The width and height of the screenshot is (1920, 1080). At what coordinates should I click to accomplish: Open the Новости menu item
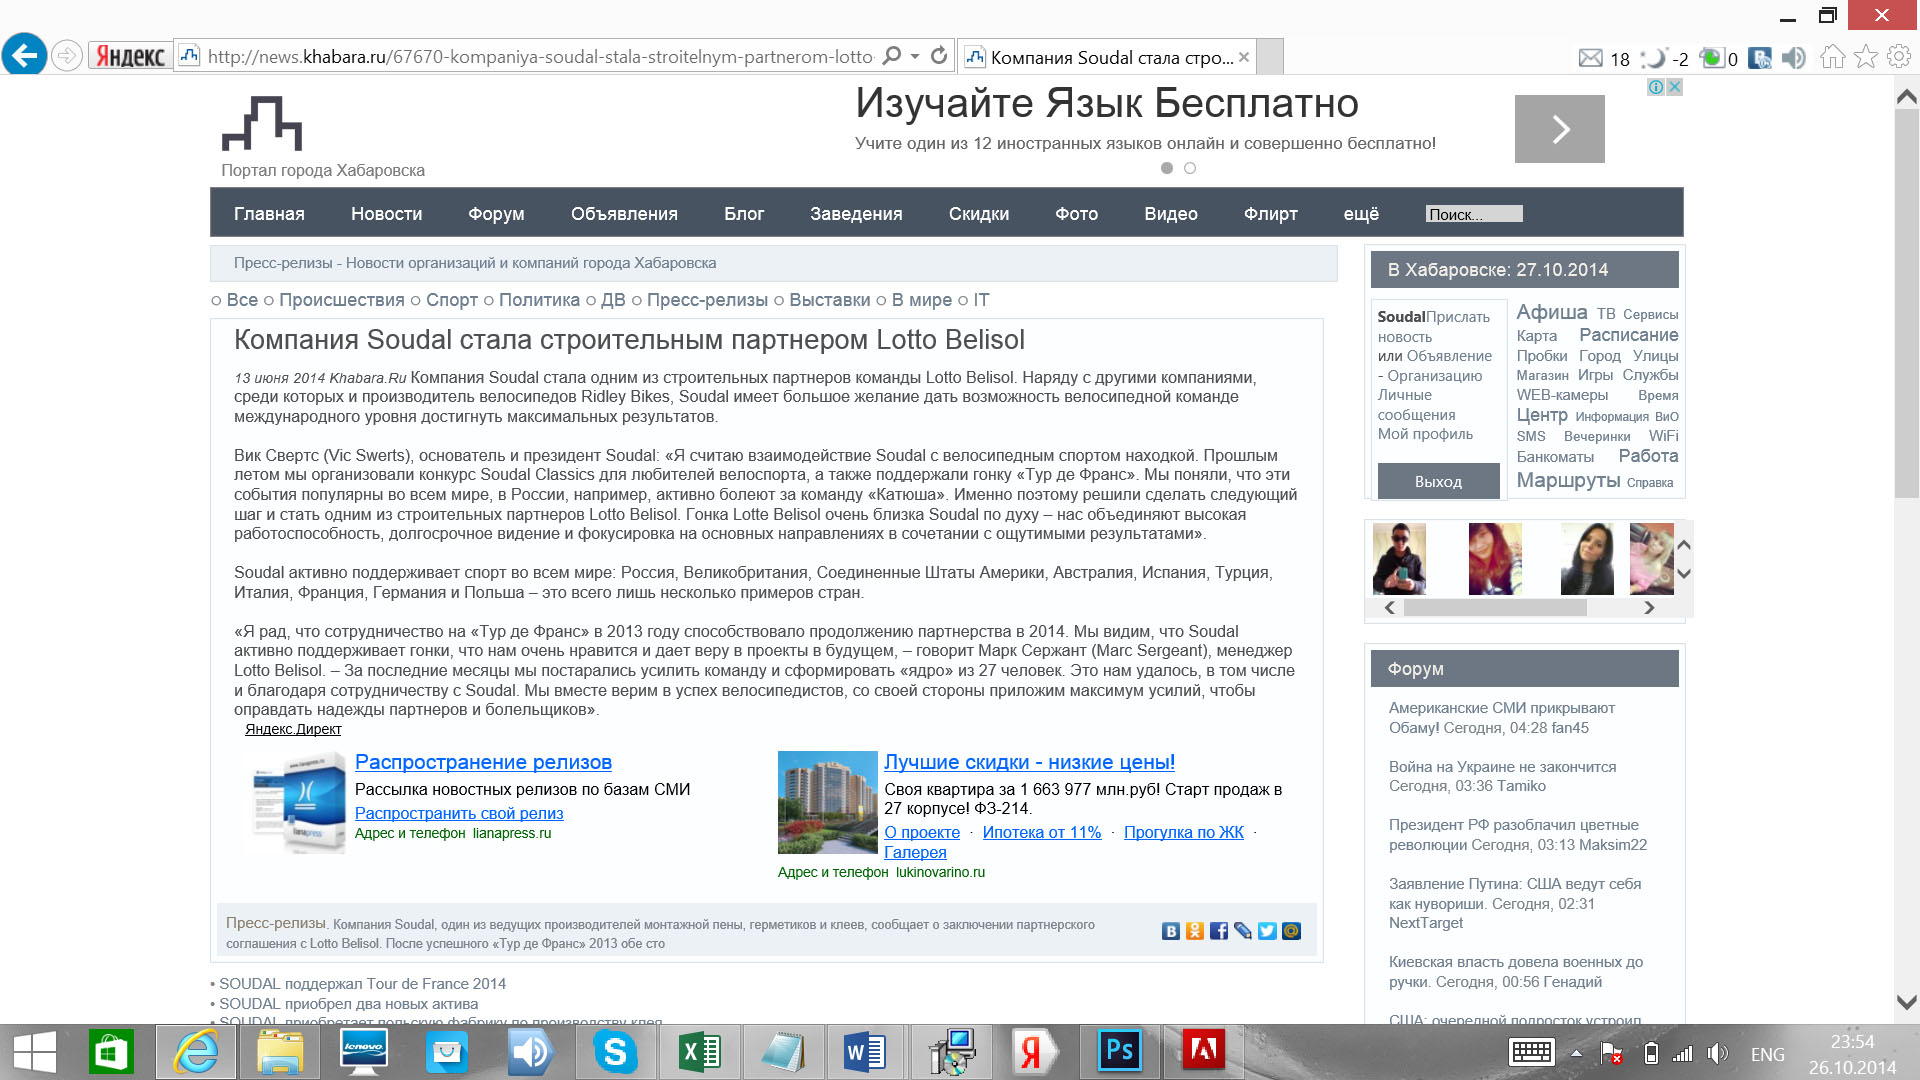(x=387, y=214)
